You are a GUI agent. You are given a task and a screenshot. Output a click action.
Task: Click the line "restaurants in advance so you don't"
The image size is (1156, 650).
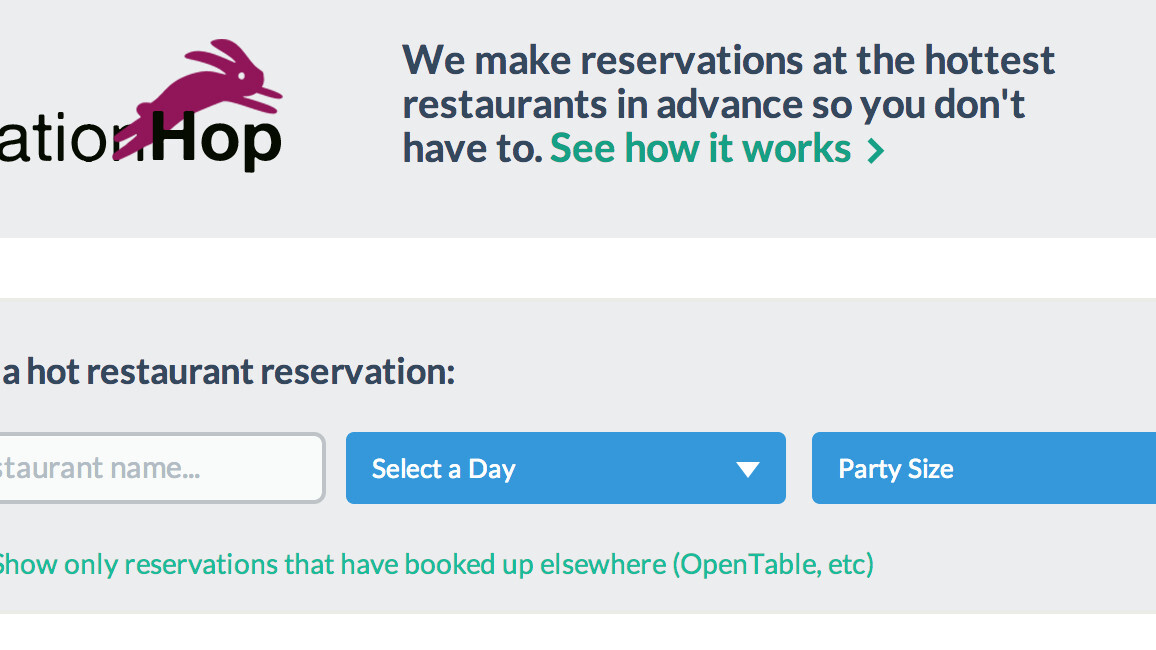(713, 104)
